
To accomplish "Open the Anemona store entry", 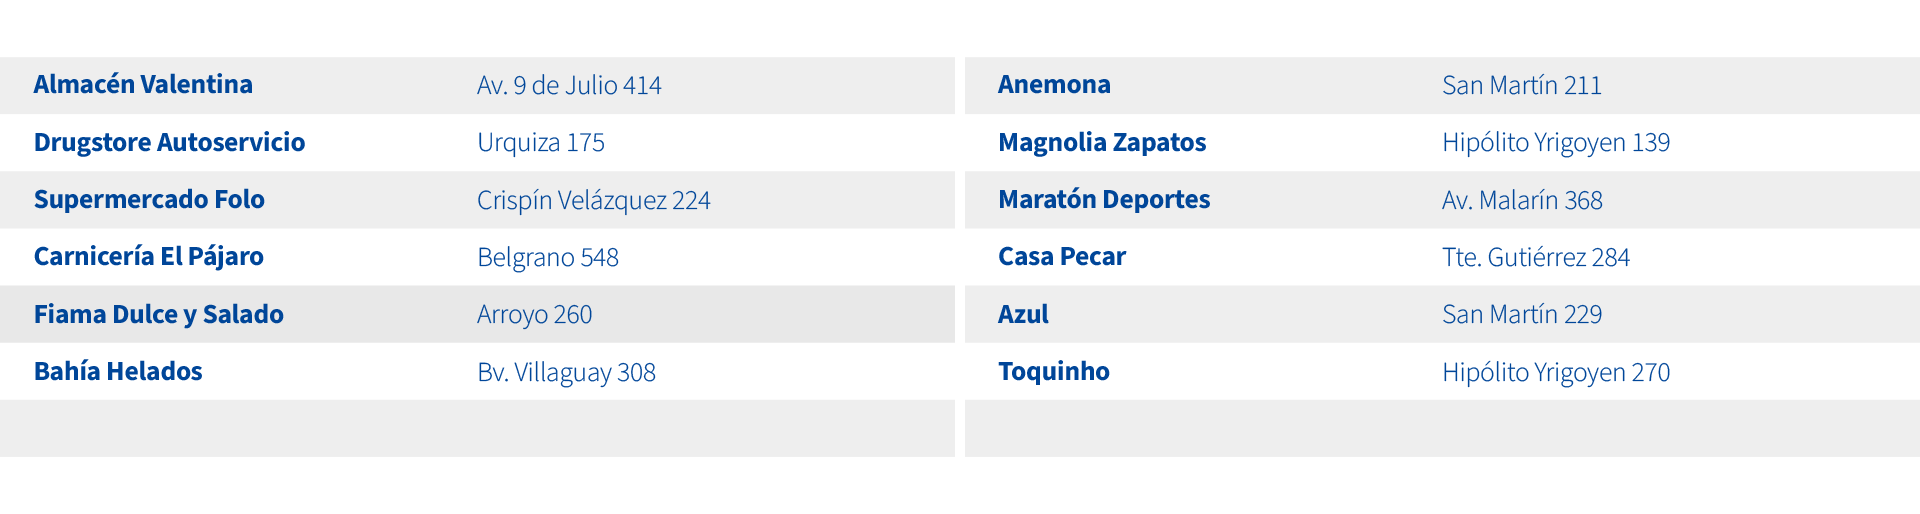I will pyautogui.click(x=1054, y=85).
